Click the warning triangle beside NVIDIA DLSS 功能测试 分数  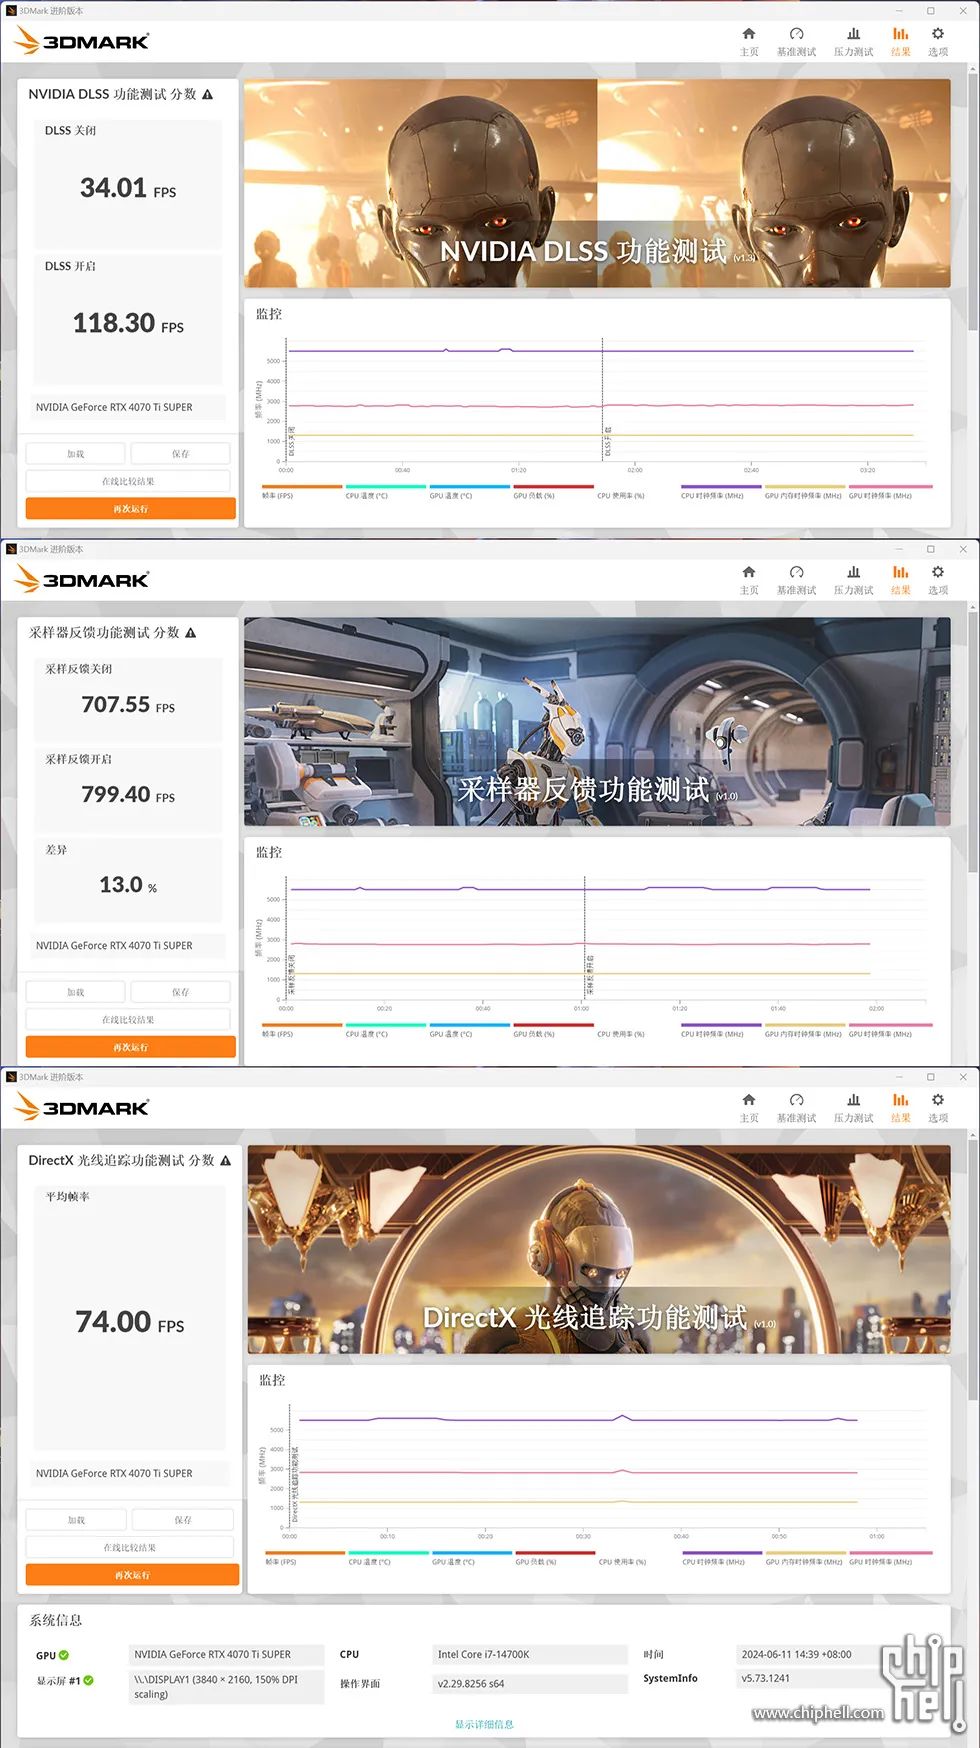208,94
